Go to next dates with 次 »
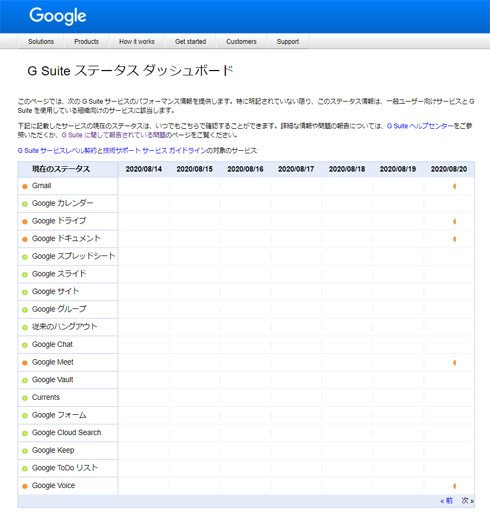Viewport: 490px width, 519px height. coord(467,501)
